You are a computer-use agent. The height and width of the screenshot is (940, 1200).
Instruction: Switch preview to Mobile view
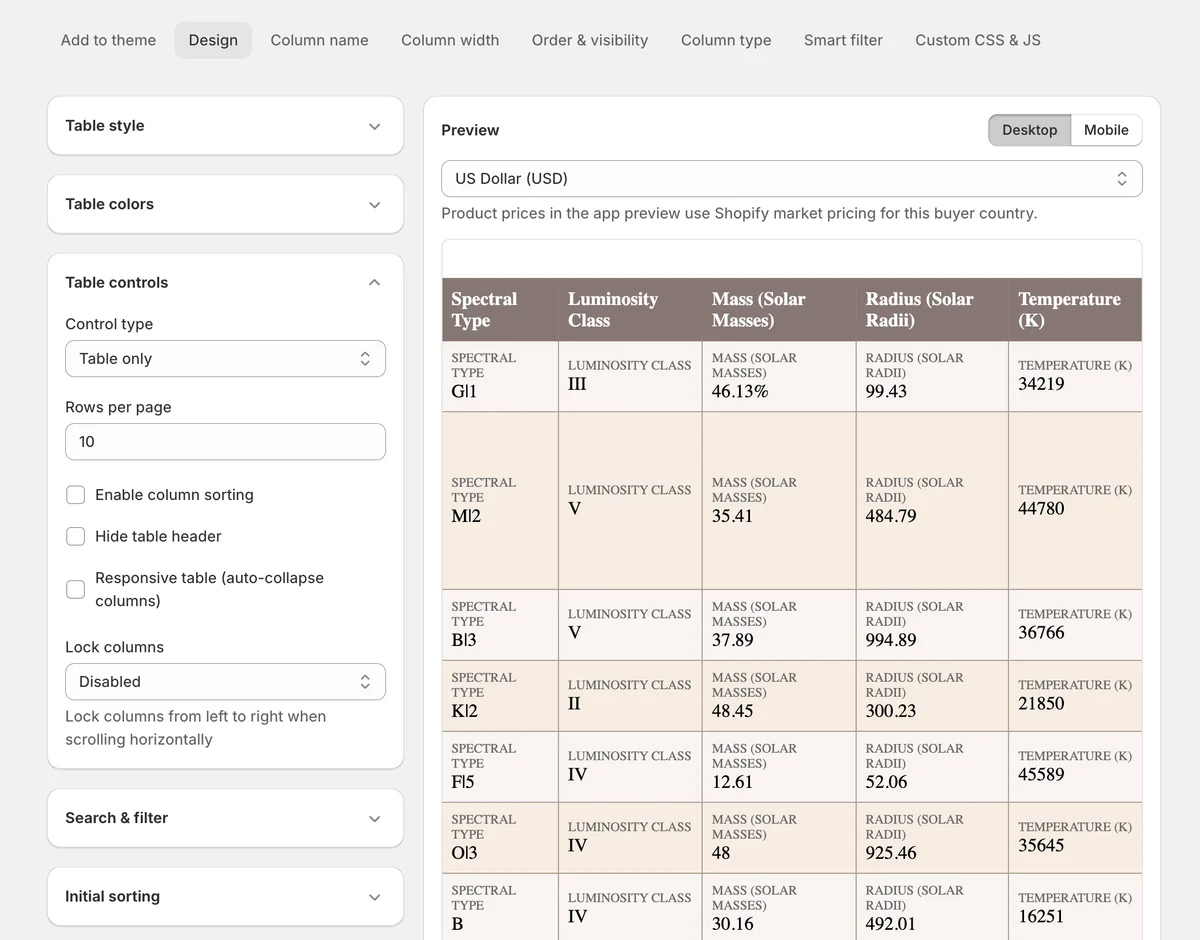point(1106,130)
